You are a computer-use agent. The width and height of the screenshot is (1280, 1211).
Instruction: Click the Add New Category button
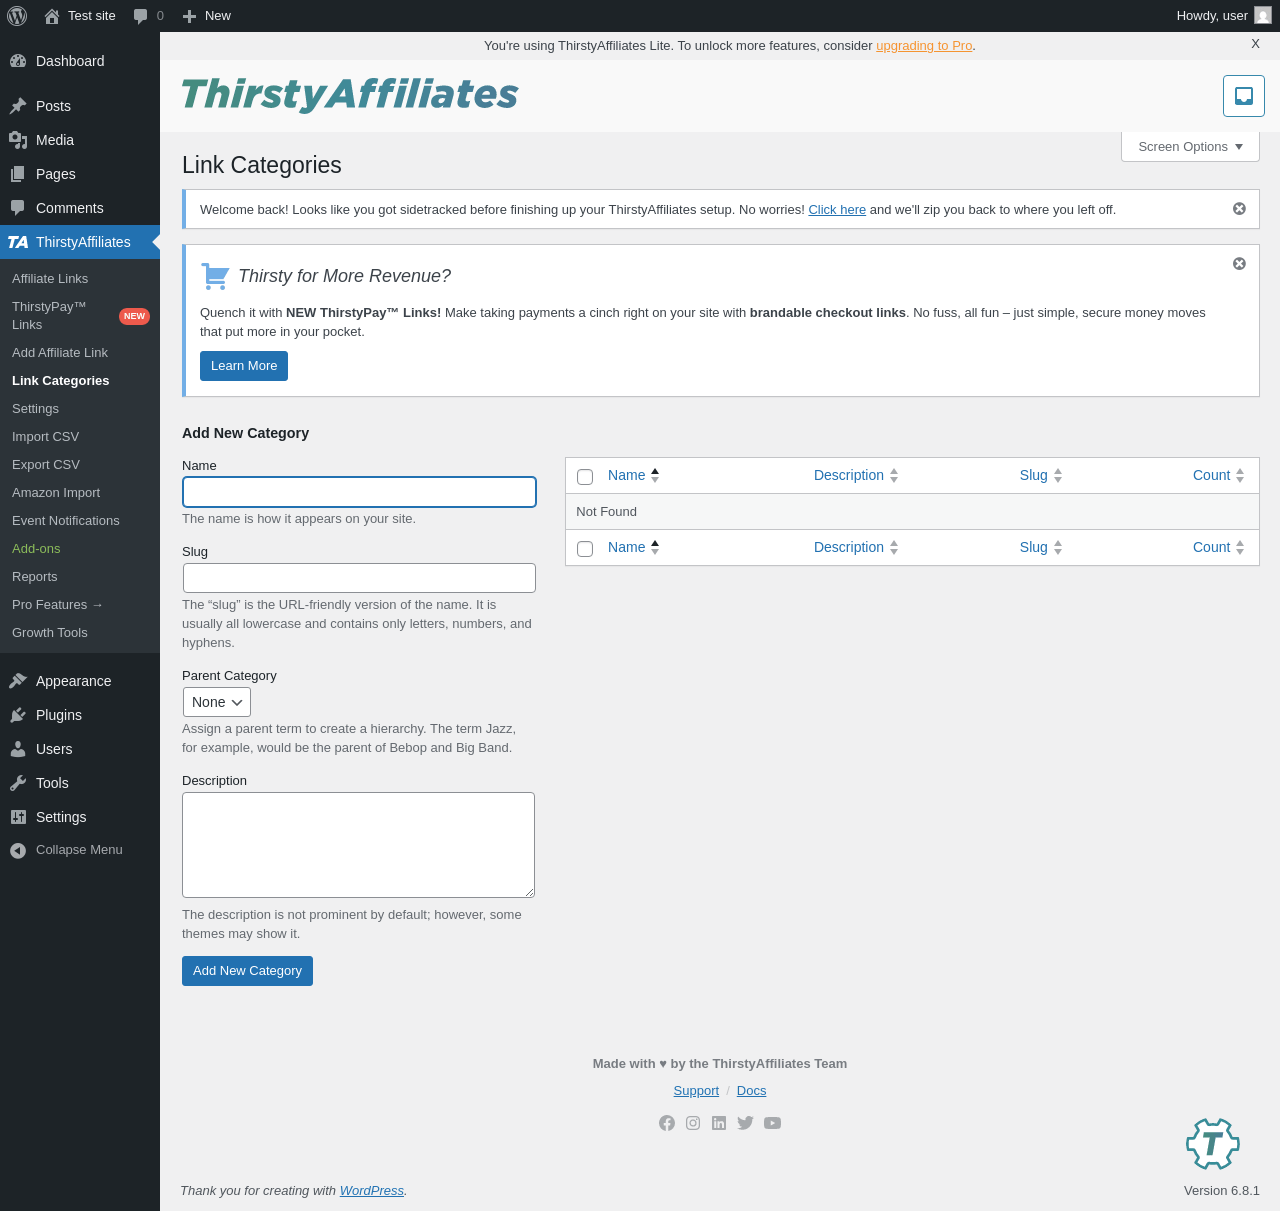click(247, 971)
